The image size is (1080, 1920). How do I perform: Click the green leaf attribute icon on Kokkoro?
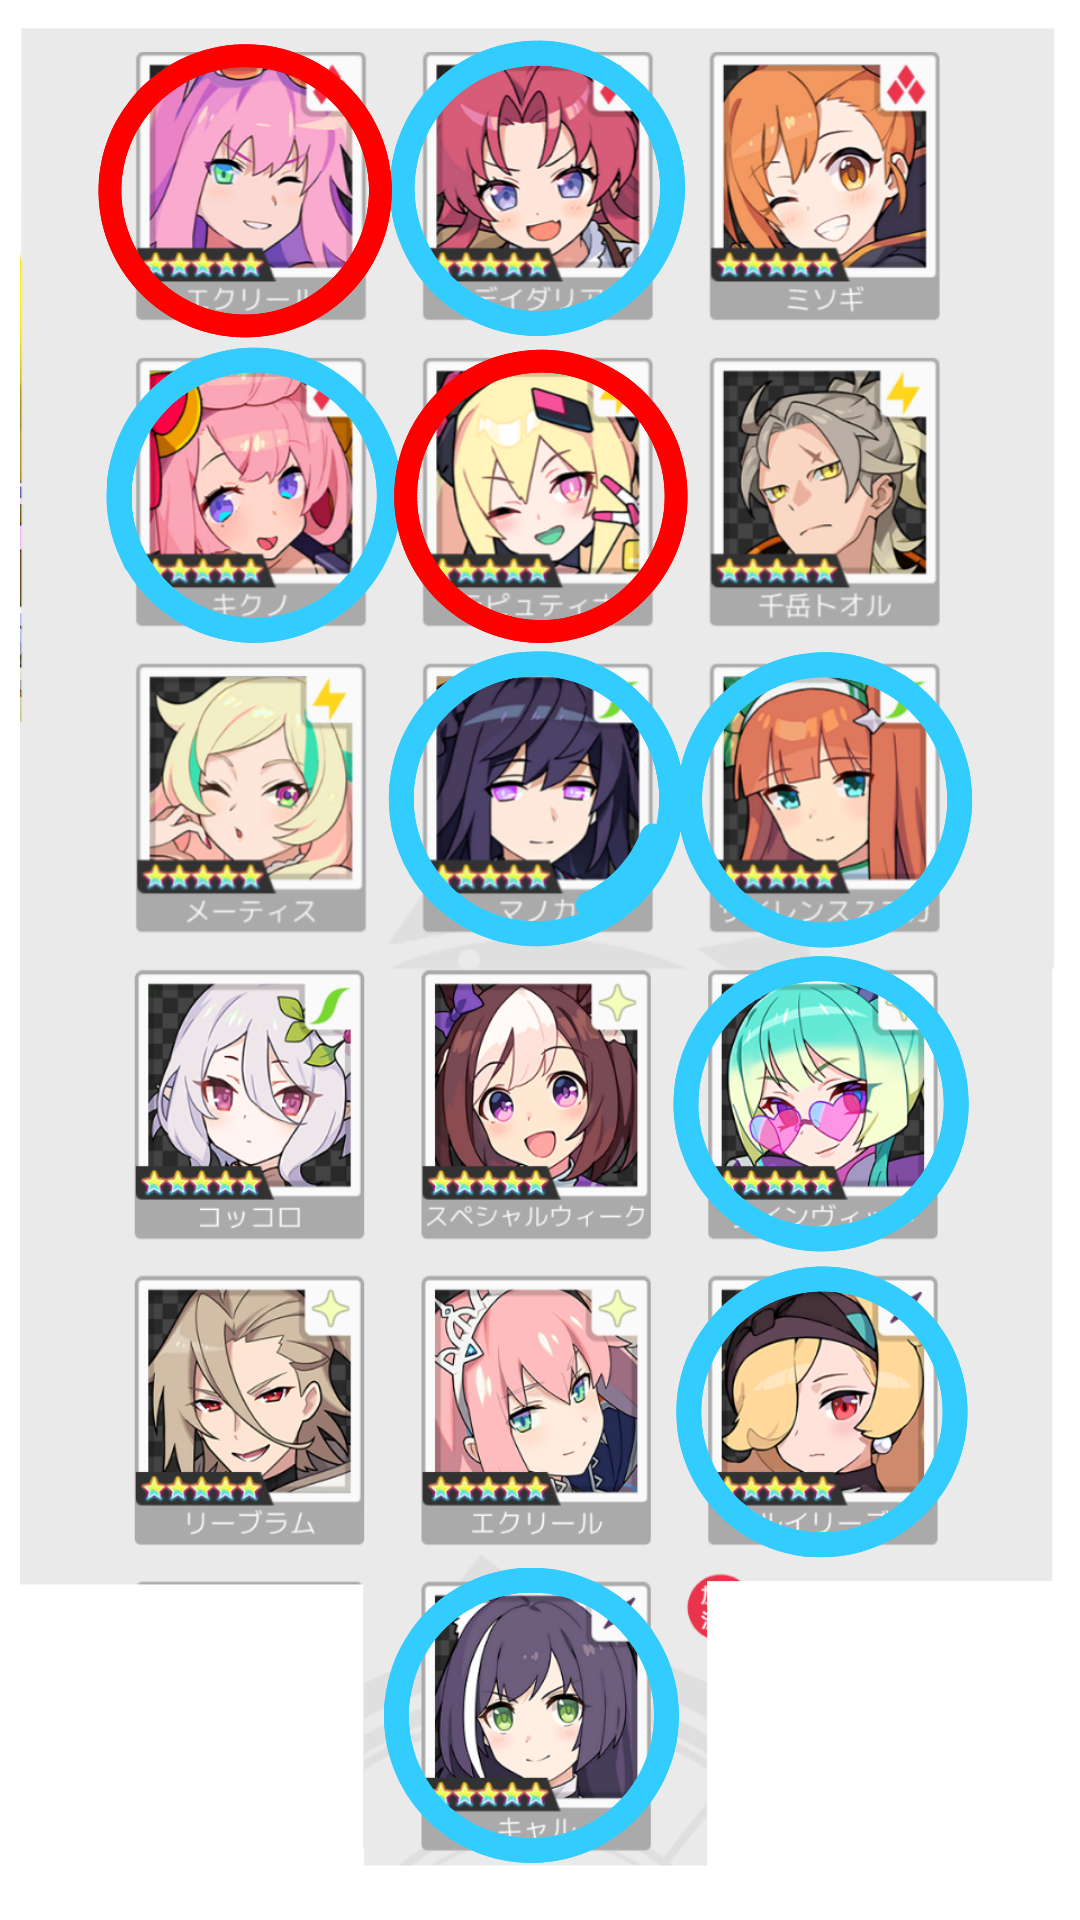pos(329,1007)
